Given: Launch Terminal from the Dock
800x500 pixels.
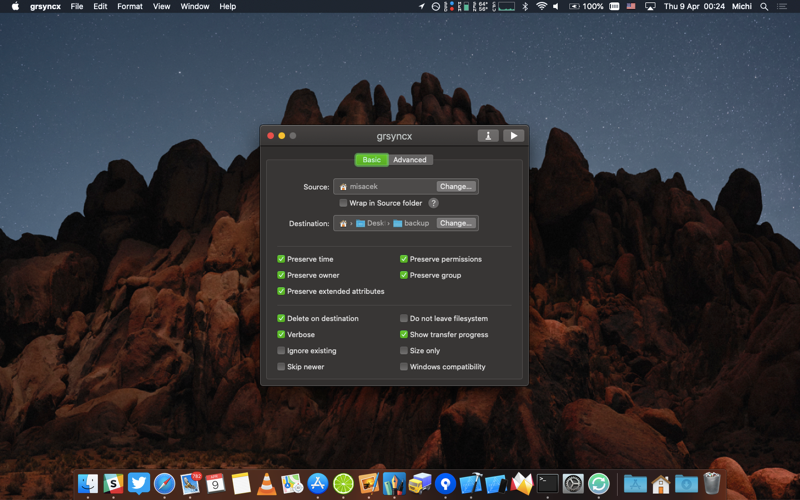Looking at the screenshot, I should (x=547, y=484).
